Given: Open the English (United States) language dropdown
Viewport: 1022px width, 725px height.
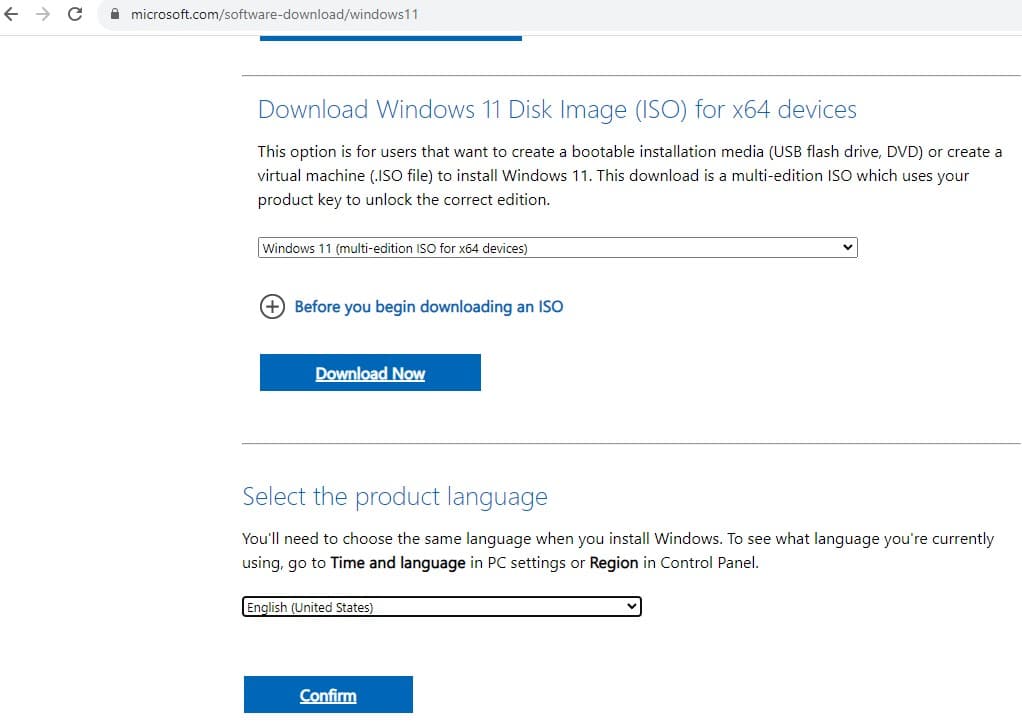Looking at the screenshot, I should coord(440,607).
